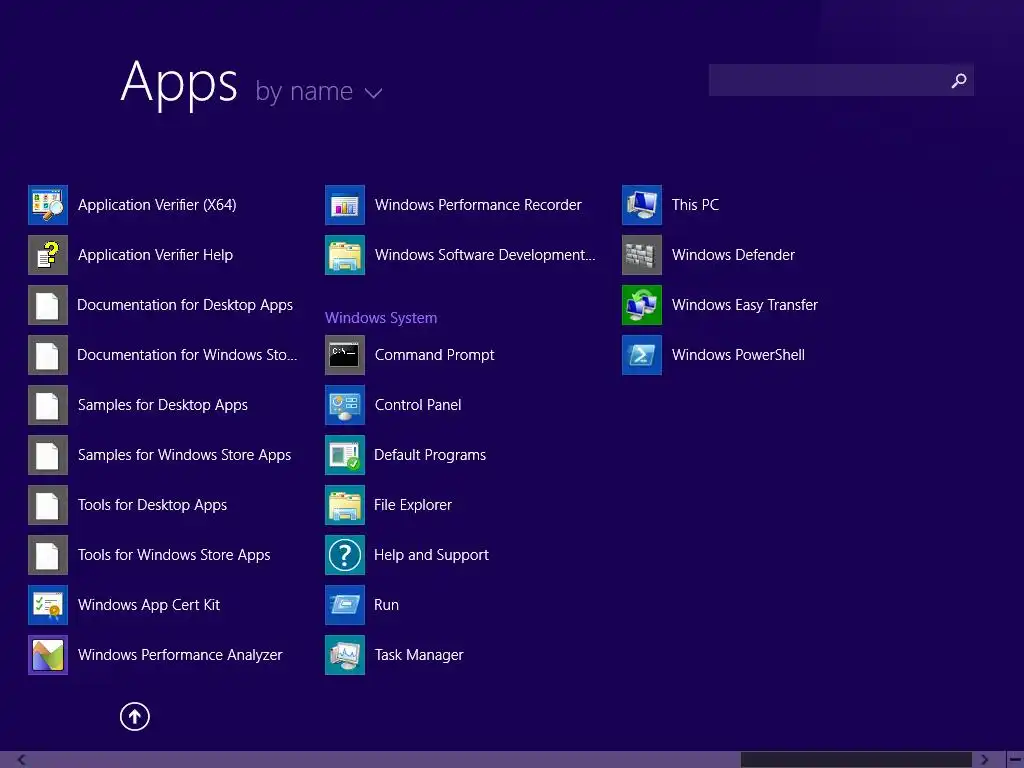Launch File Explorer icon
Screen dimensions: 1024x768
(x=345, y=505)
